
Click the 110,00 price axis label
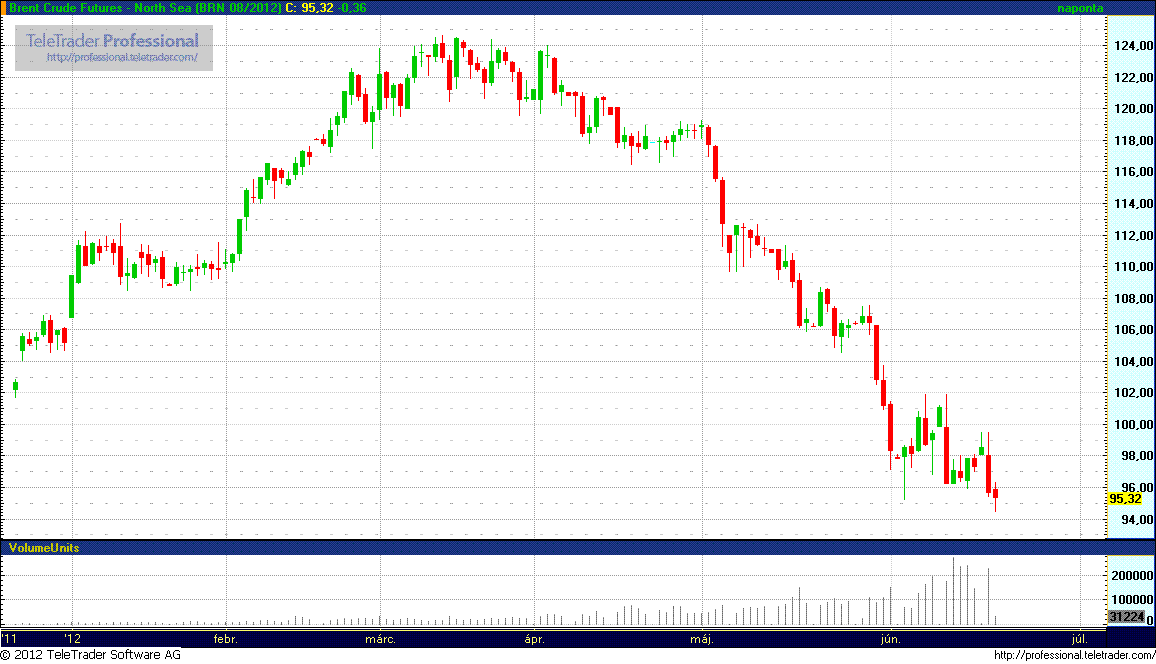point(1134,267)
